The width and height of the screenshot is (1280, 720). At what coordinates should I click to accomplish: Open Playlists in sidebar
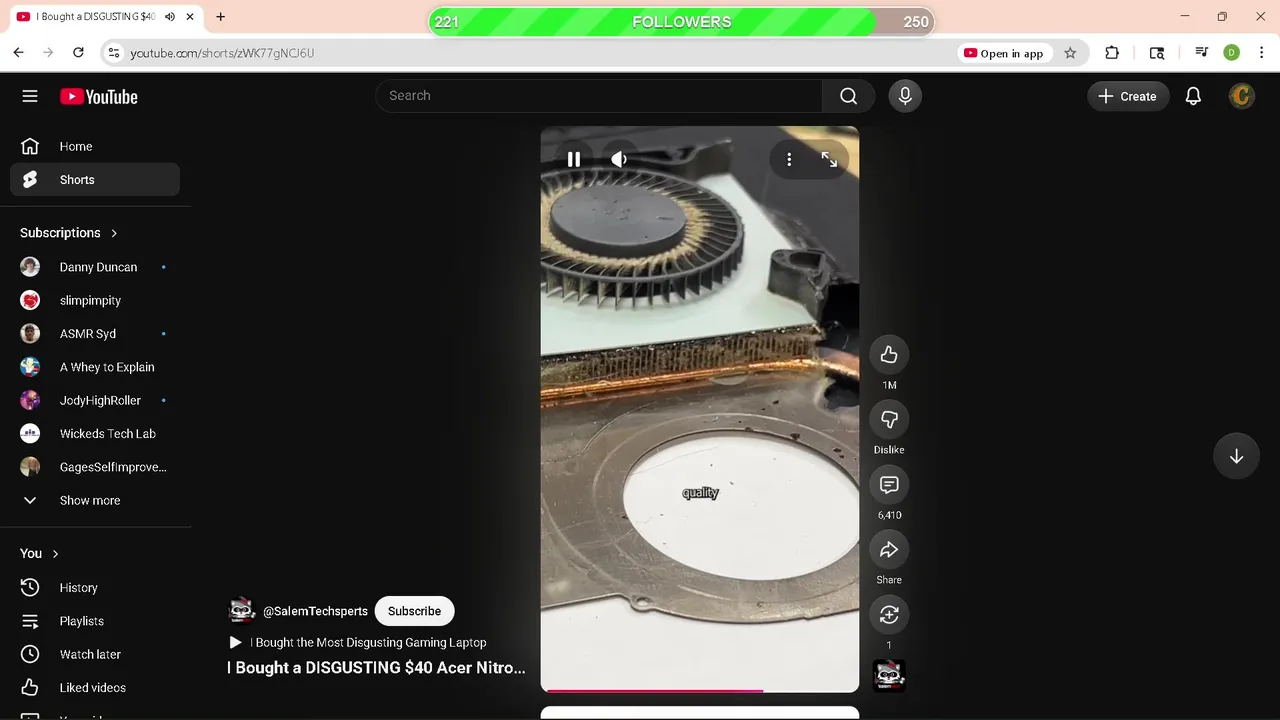click(x=95, y=621)
